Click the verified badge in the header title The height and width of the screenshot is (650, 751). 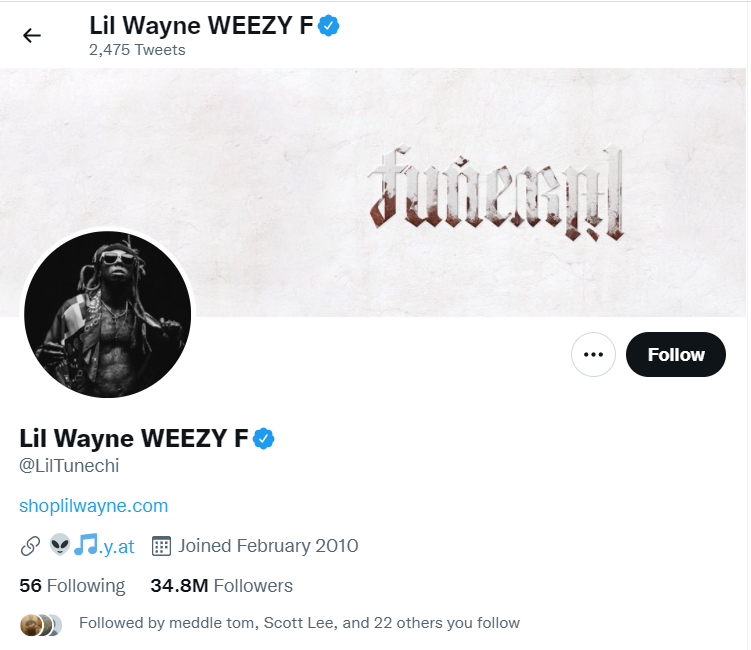[x=329, y=25]
